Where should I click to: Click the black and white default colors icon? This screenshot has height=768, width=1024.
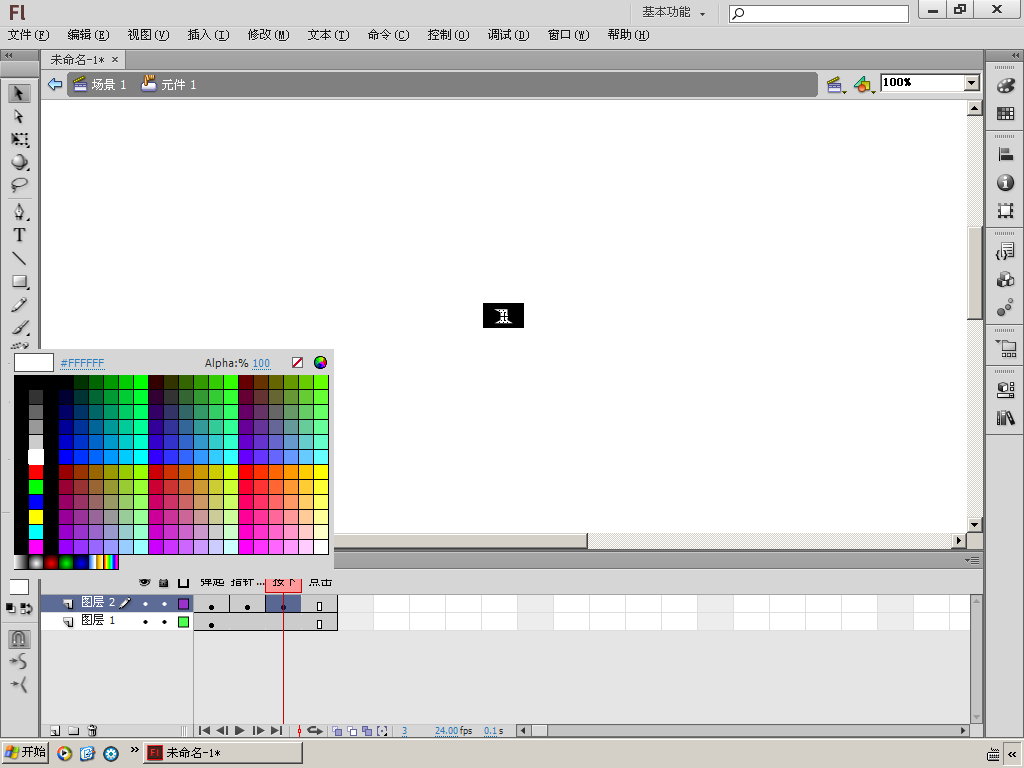tap(11, 609)
